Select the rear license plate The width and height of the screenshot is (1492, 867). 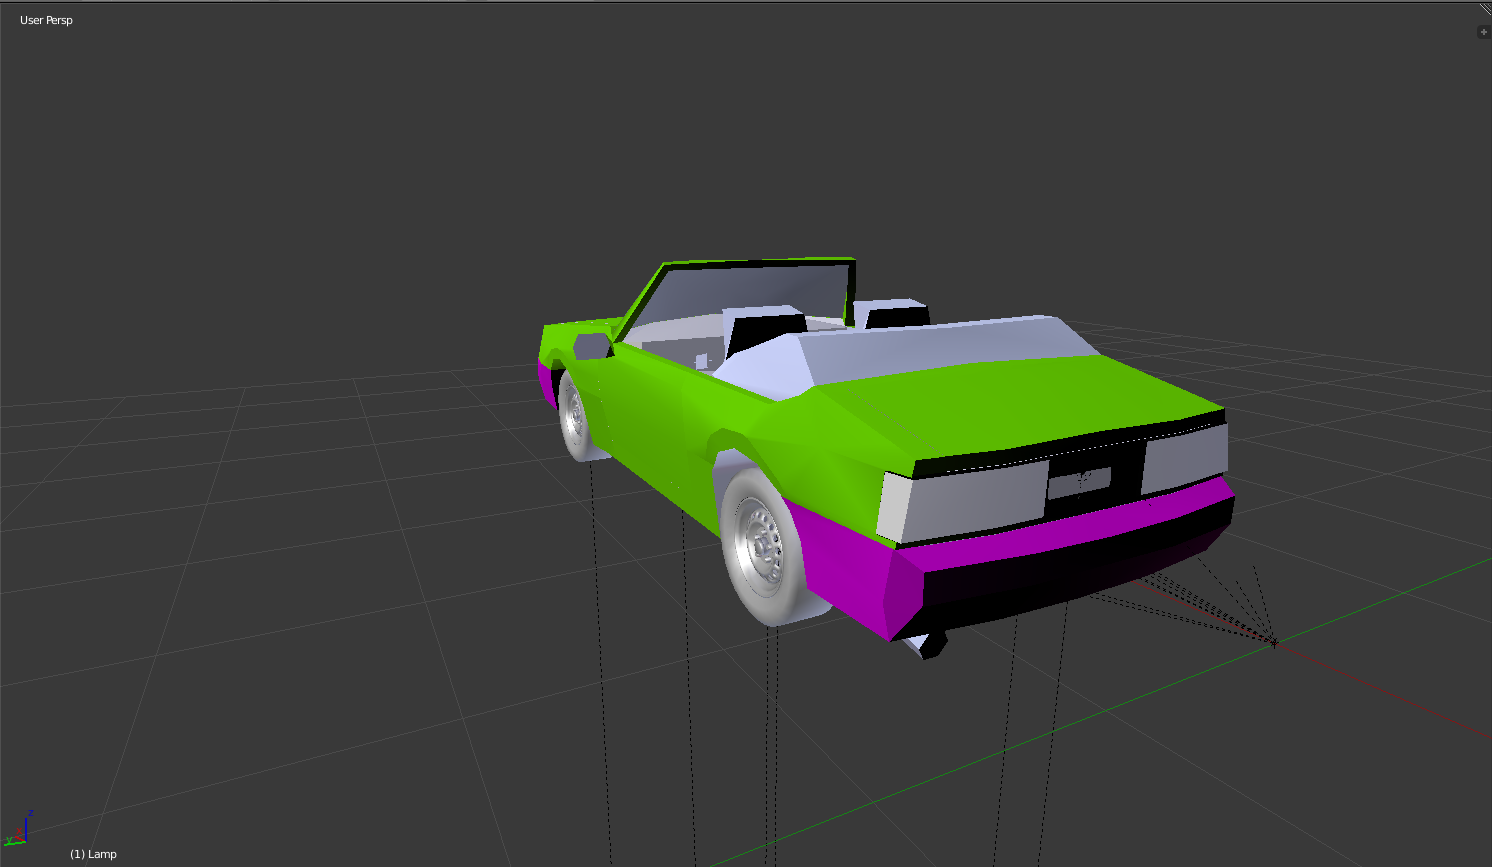1079,482
